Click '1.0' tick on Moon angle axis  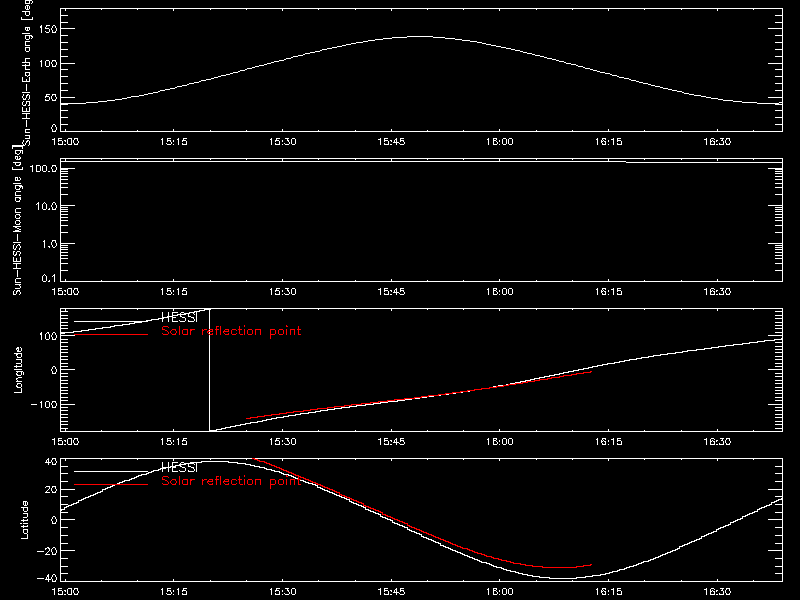pos(49,244)
